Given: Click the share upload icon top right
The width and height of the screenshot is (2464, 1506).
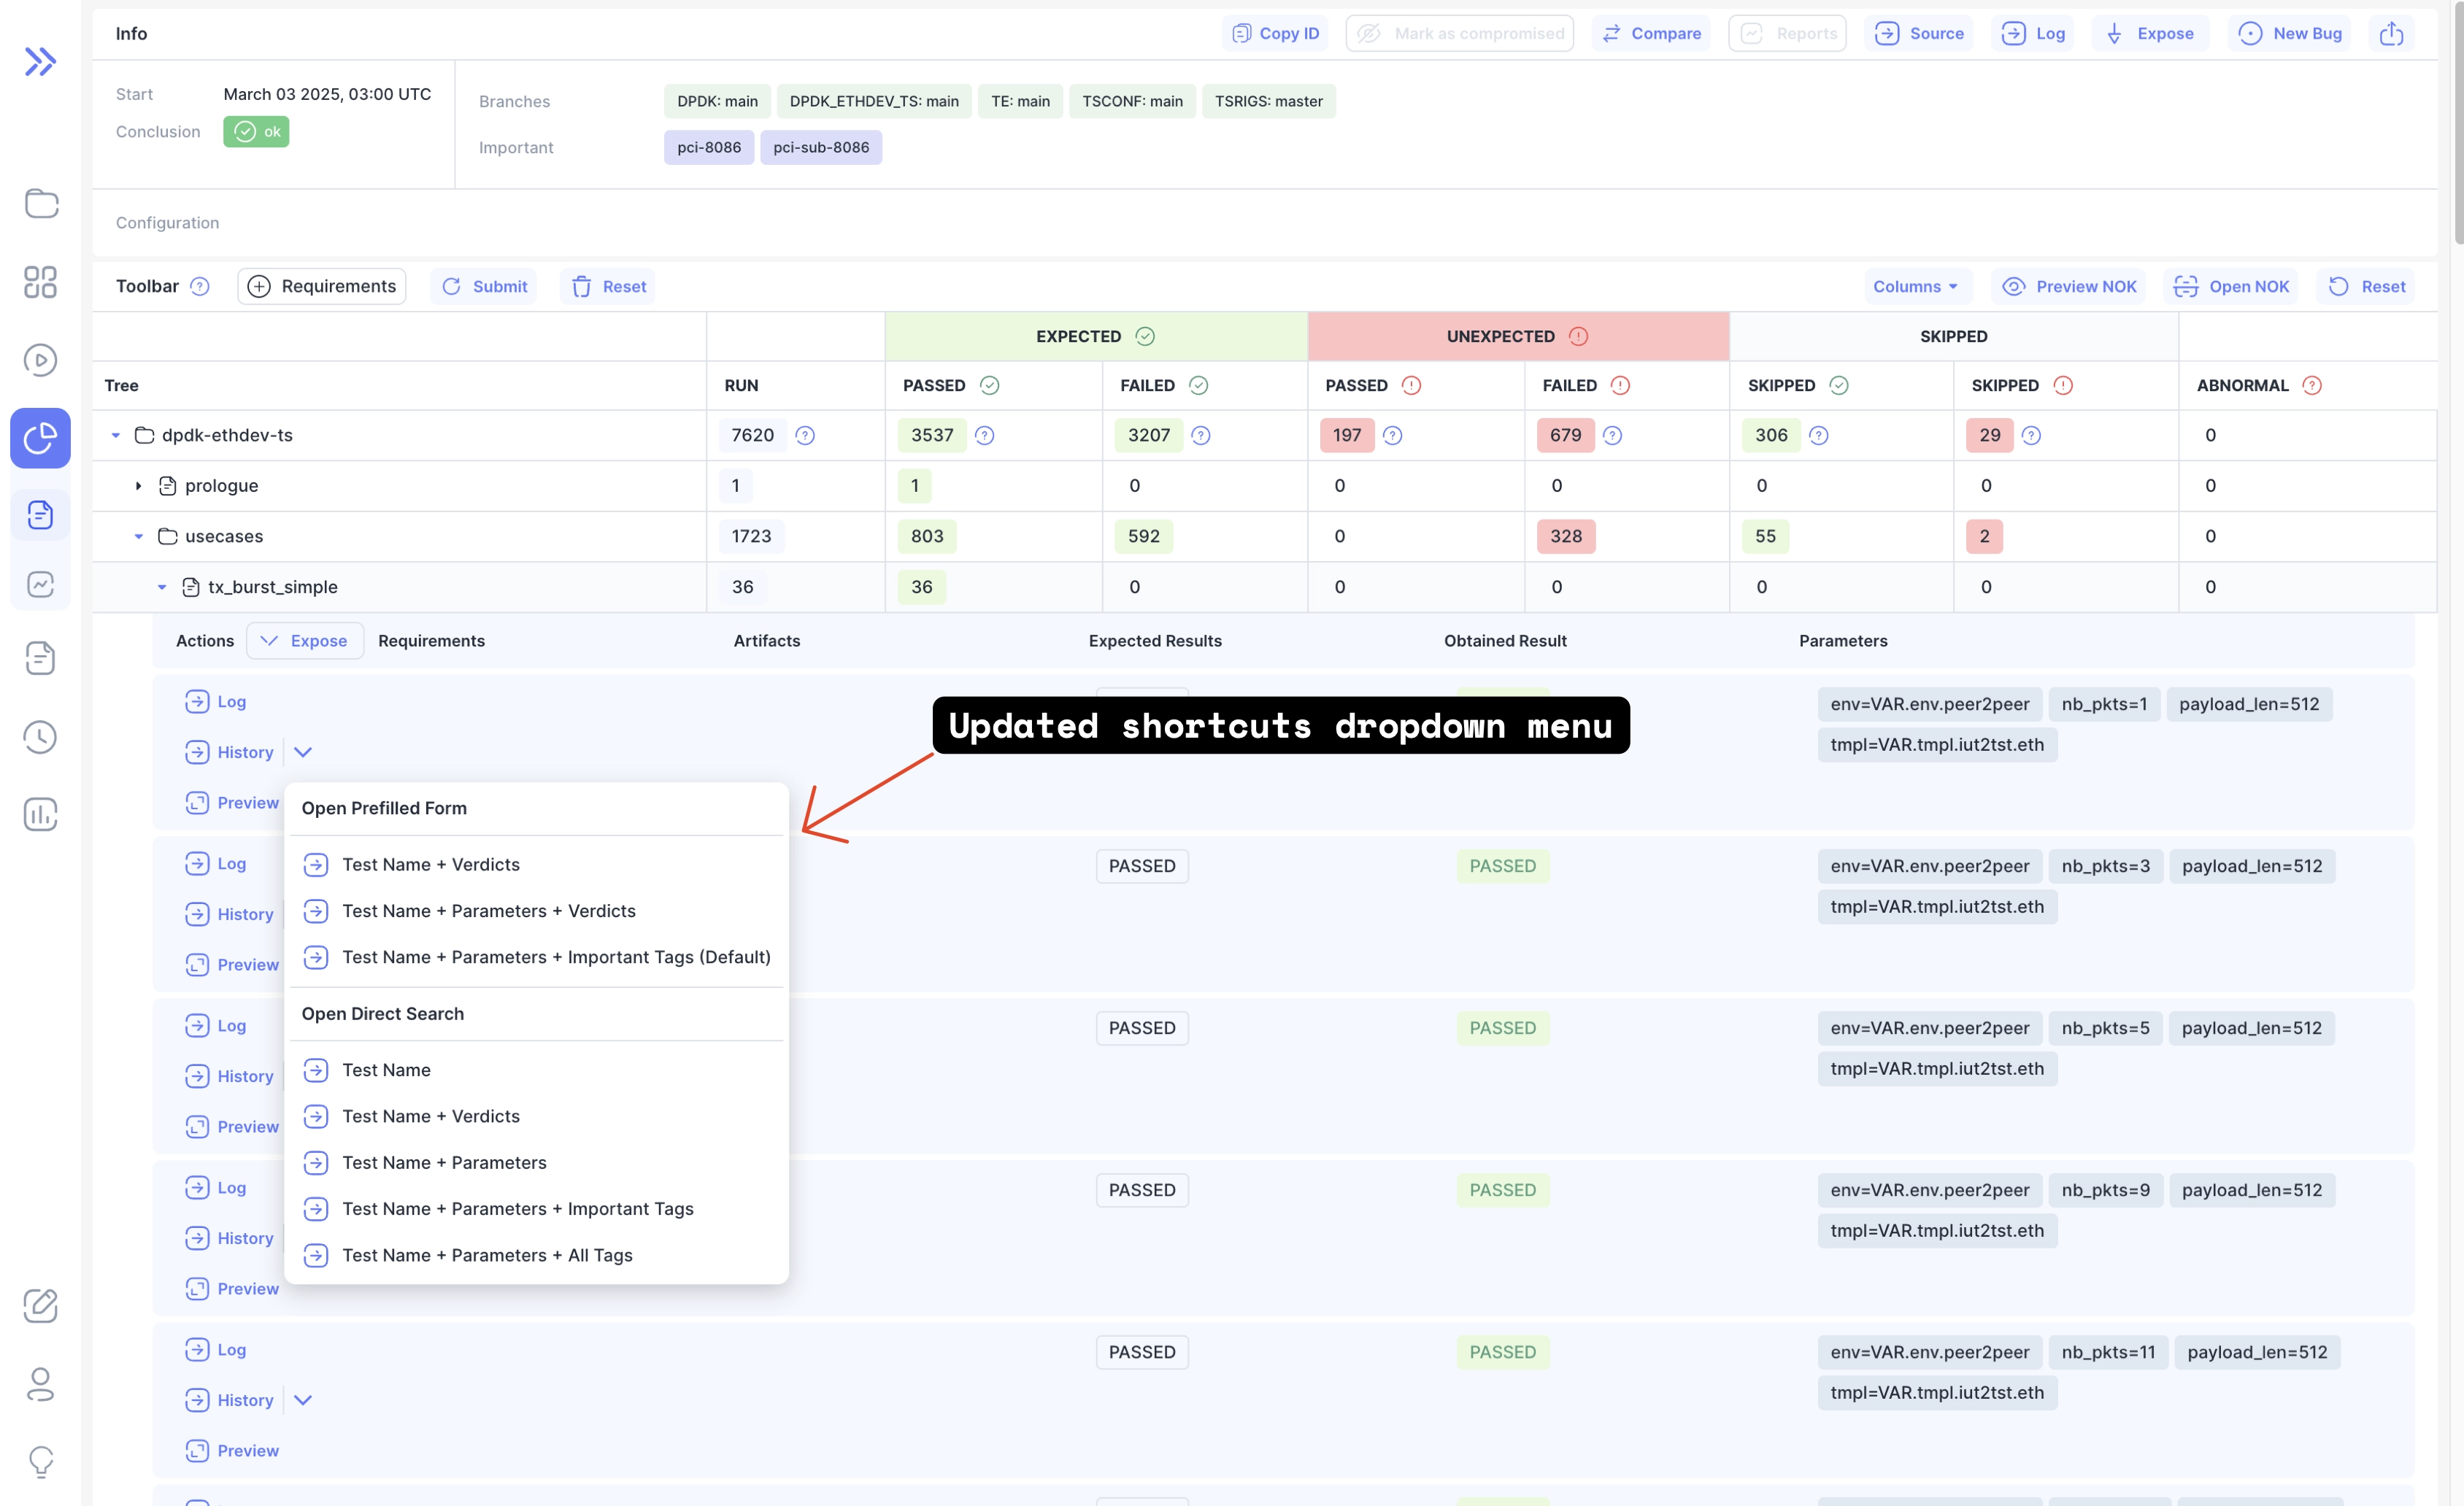Looking at the screenshot, I should [2391, 34].
